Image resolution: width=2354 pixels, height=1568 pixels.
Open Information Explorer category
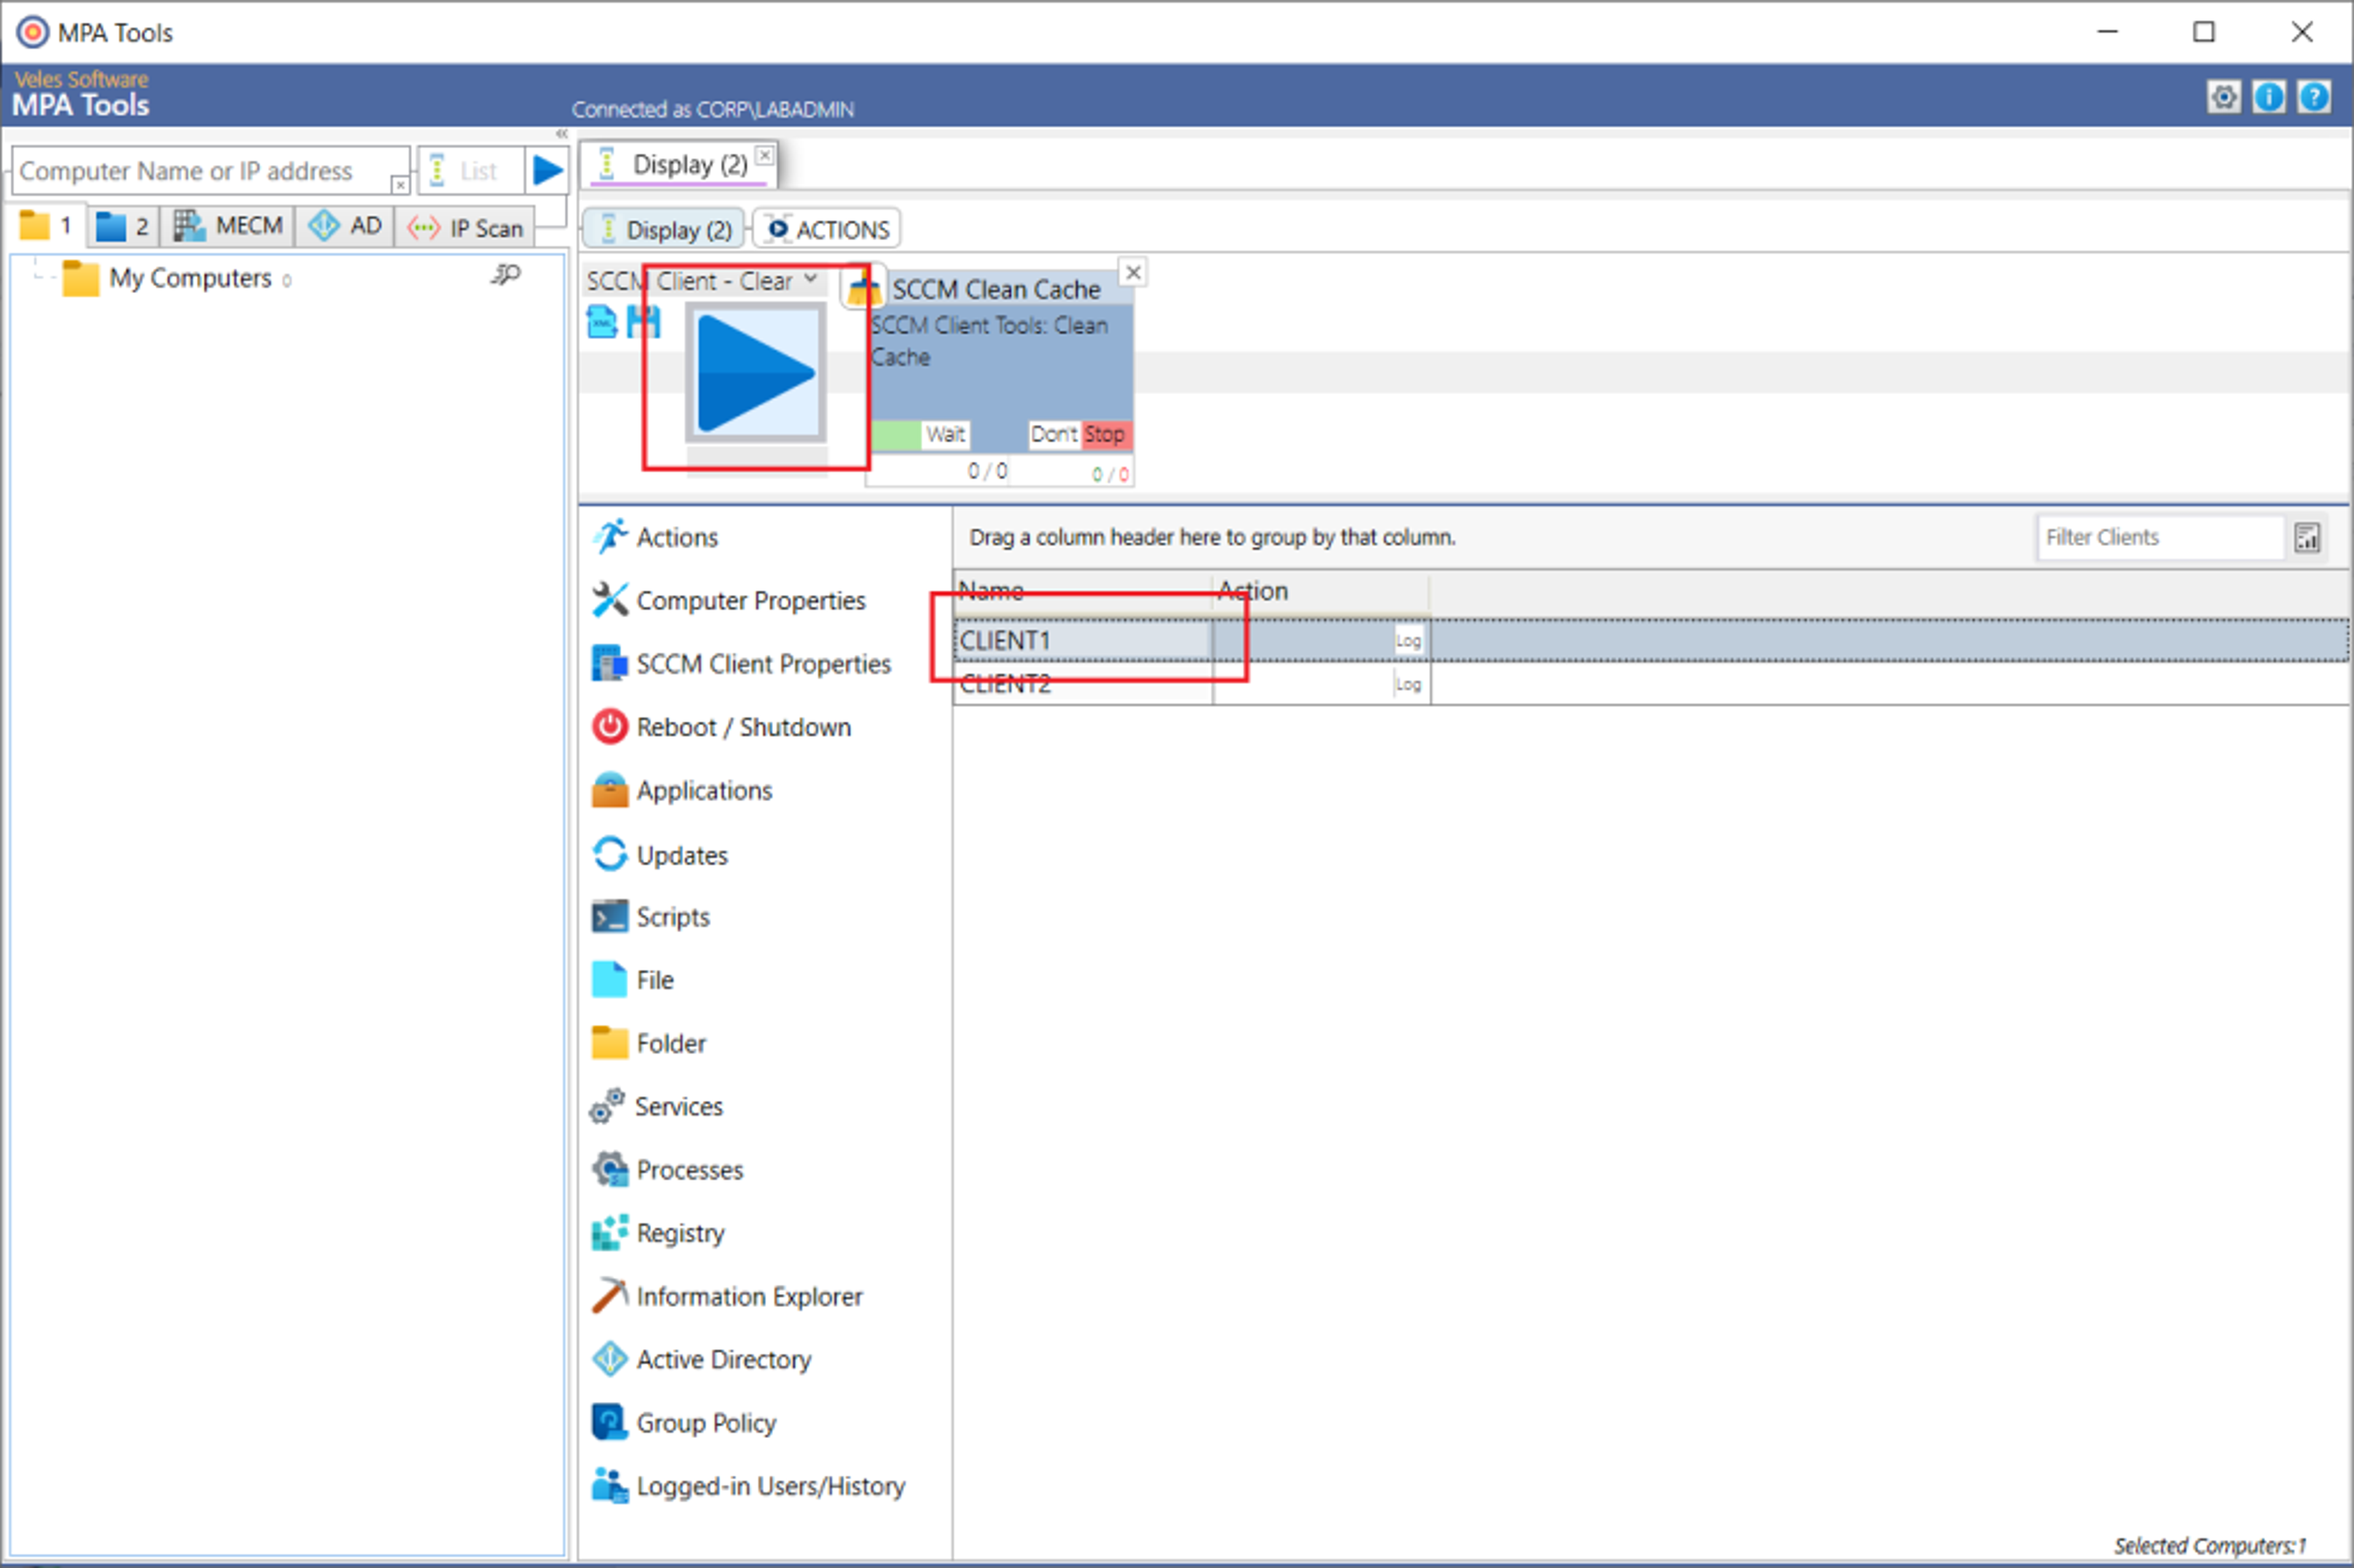pos(727,1296)
